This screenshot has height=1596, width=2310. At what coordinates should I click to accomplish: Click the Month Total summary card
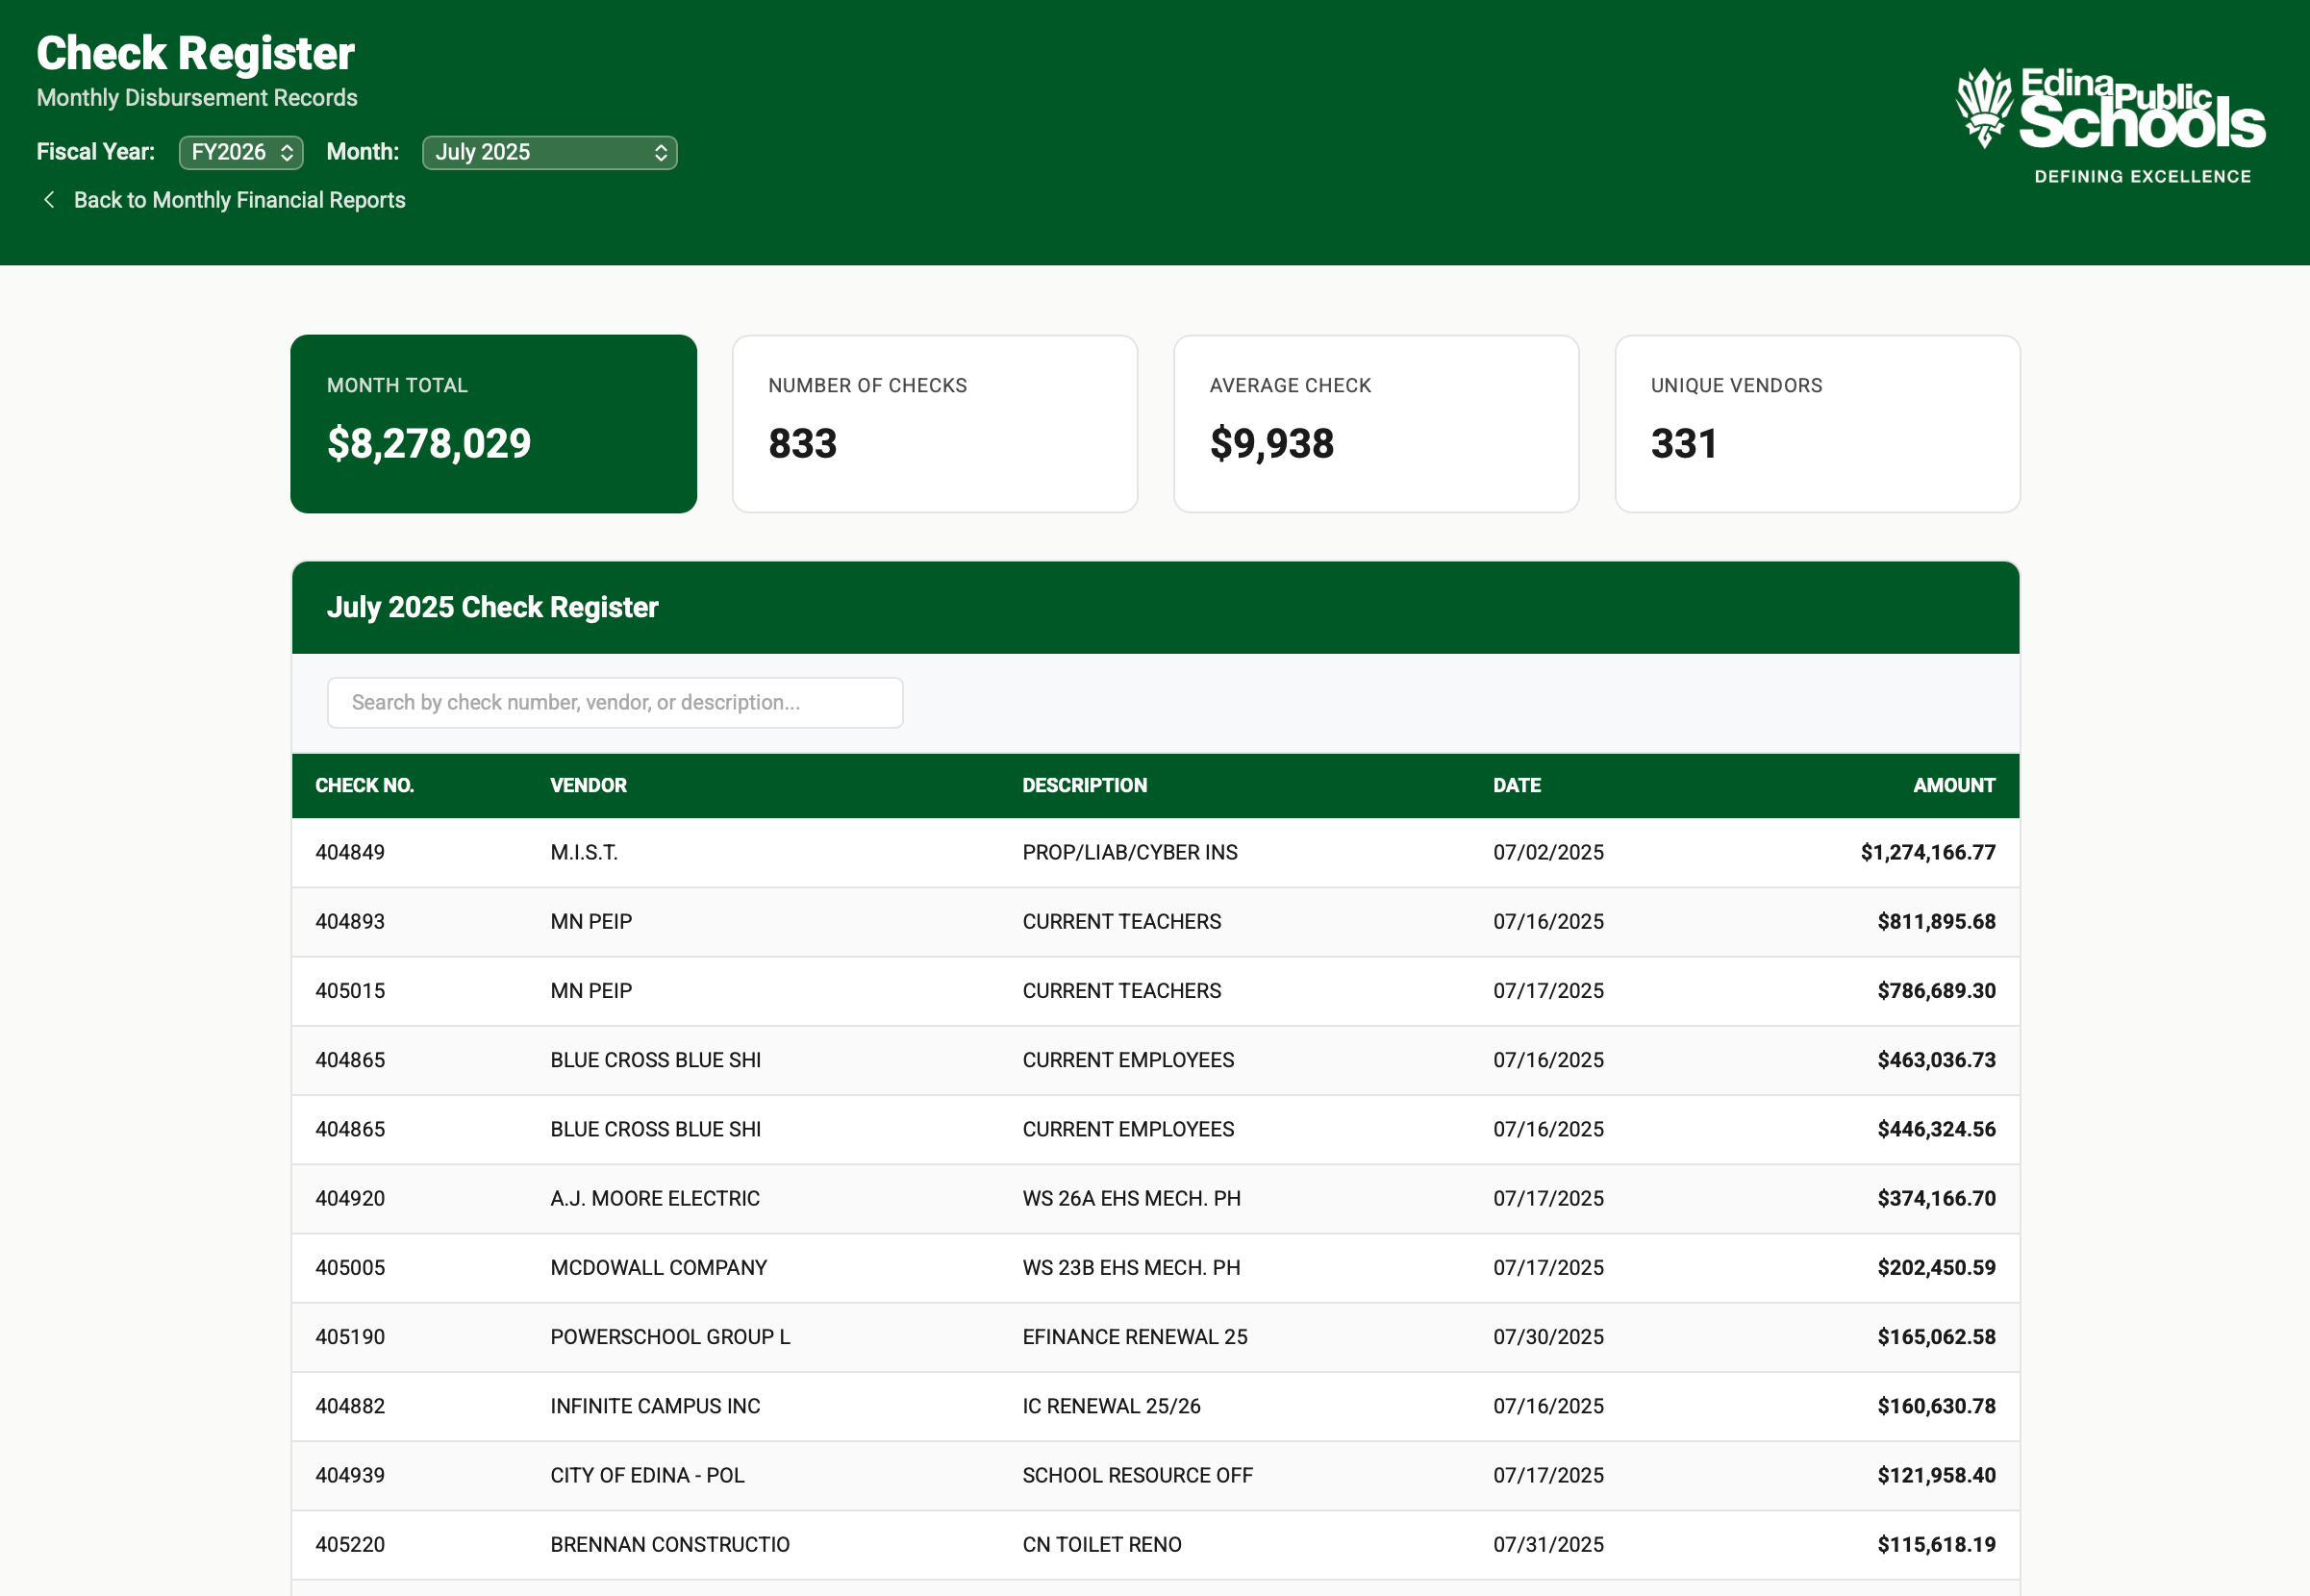(493, 423)
